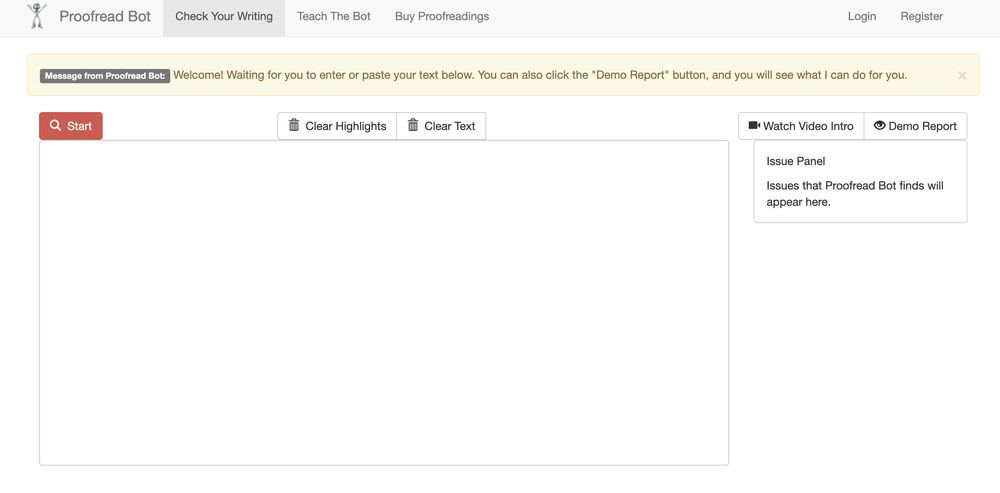Click the Start button
Screen dimensions: 1000x493
tap(71, 126)
